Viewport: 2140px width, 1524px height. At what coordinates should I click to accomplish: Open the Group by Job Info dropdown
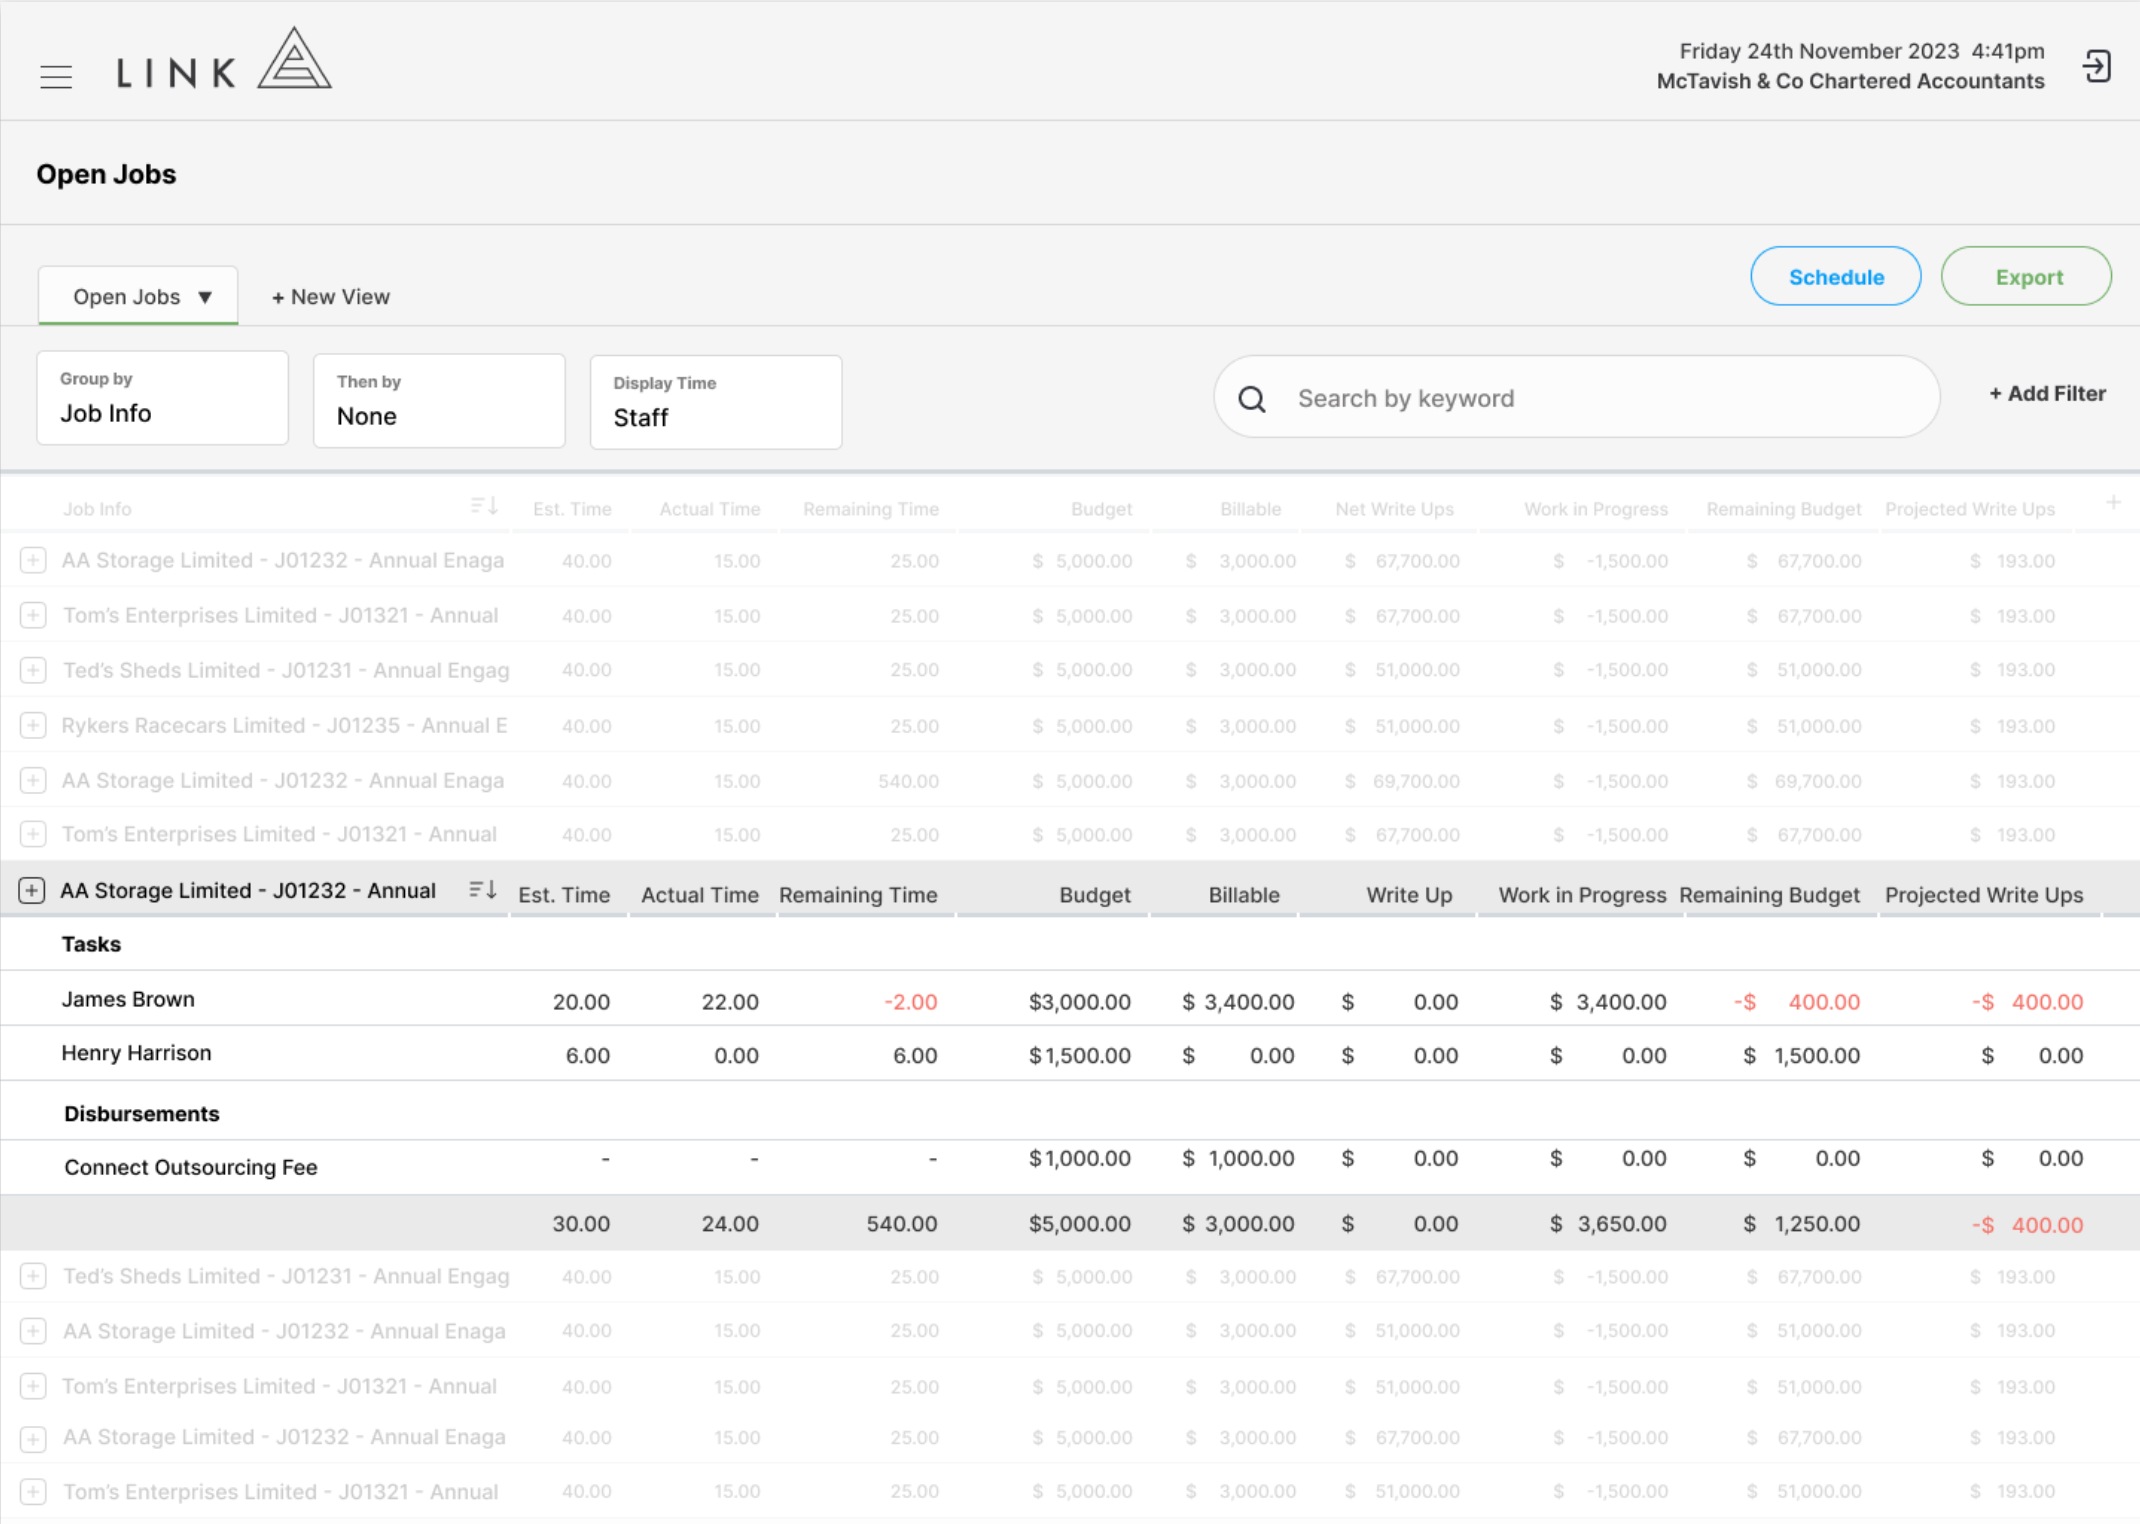(163, 398)
